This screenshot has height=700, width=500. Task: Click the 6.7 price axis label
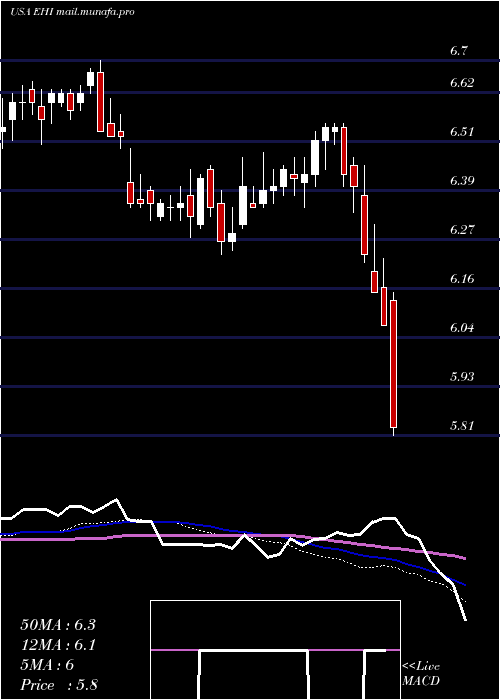pos(458,51)
